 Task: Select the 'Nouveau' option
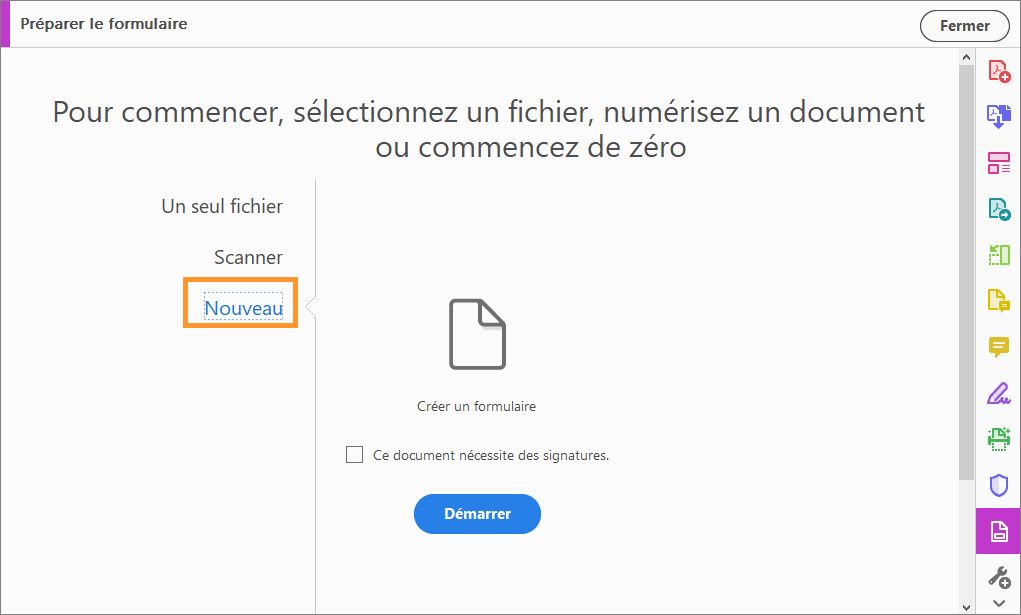(x=240, y=307)
